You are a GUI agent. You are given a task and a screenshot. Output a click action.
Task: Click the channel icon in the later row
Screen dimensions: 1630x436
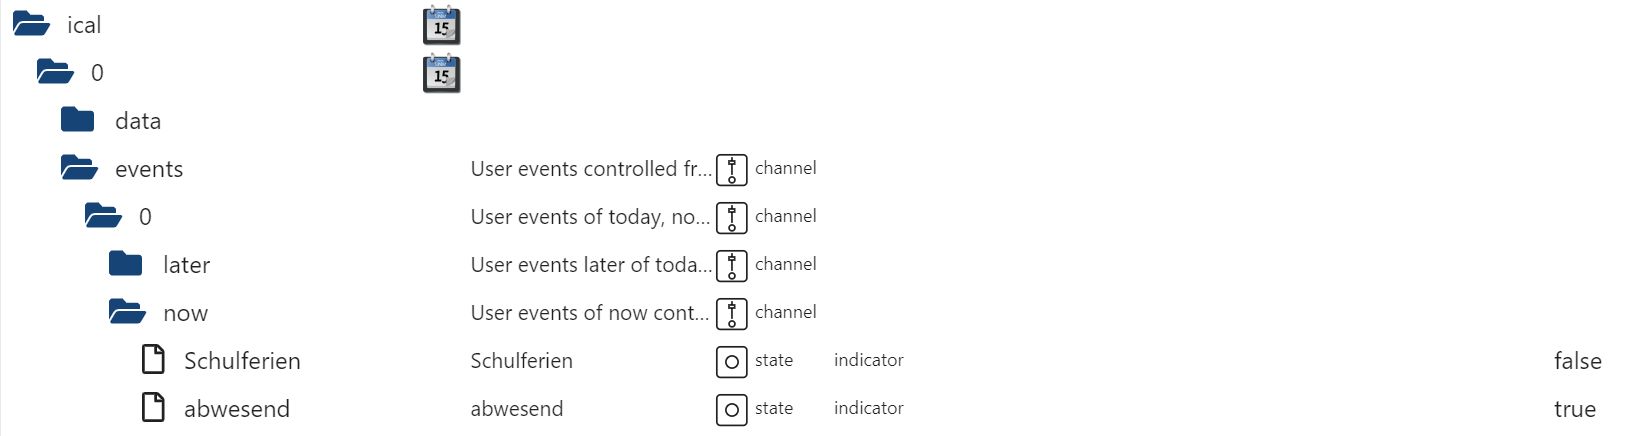click(x=731, y=265)
